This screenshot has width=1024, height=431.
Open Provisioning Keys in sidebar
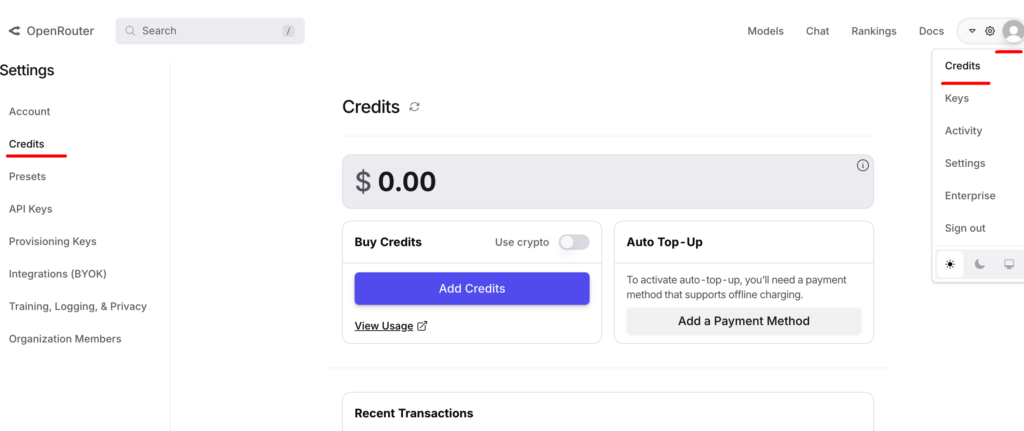click(52, 241)
